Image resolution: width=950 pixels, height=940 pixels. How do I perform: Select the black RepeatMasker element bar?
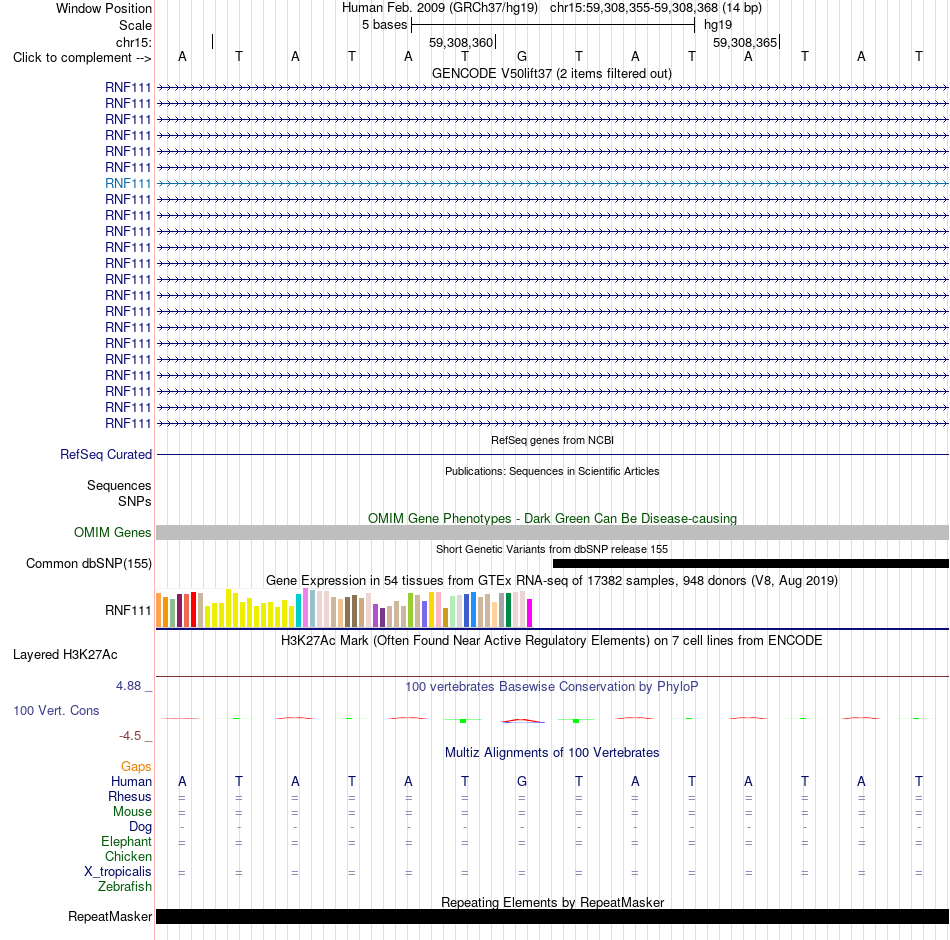click(552, 916)
